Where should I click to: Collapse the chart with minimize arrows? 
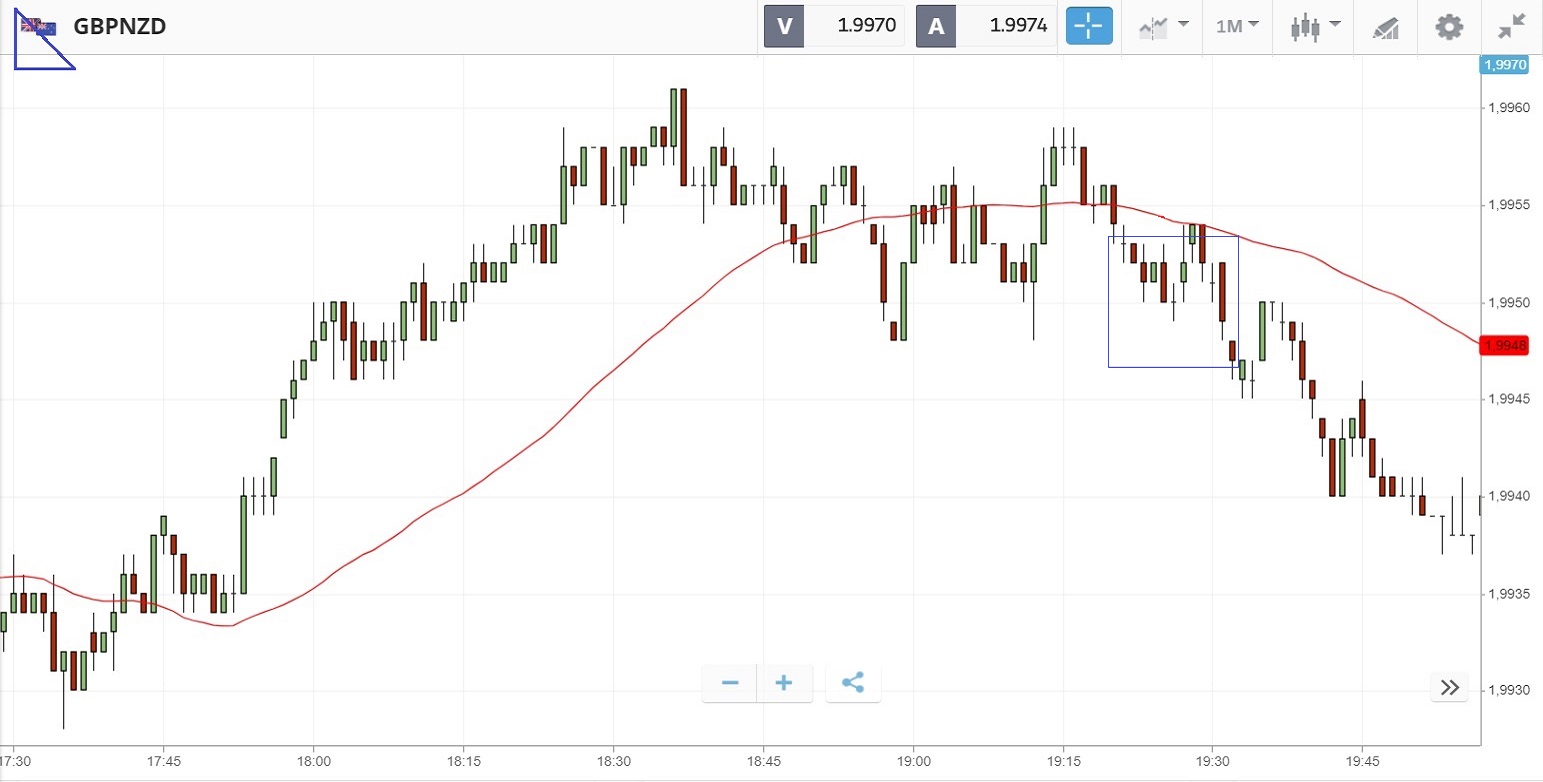pyautogui.click(x=1512, y=26)
